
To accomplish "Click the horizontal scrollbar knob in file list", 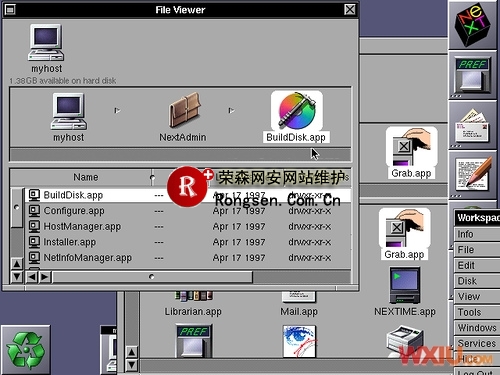I will (152, 277).
